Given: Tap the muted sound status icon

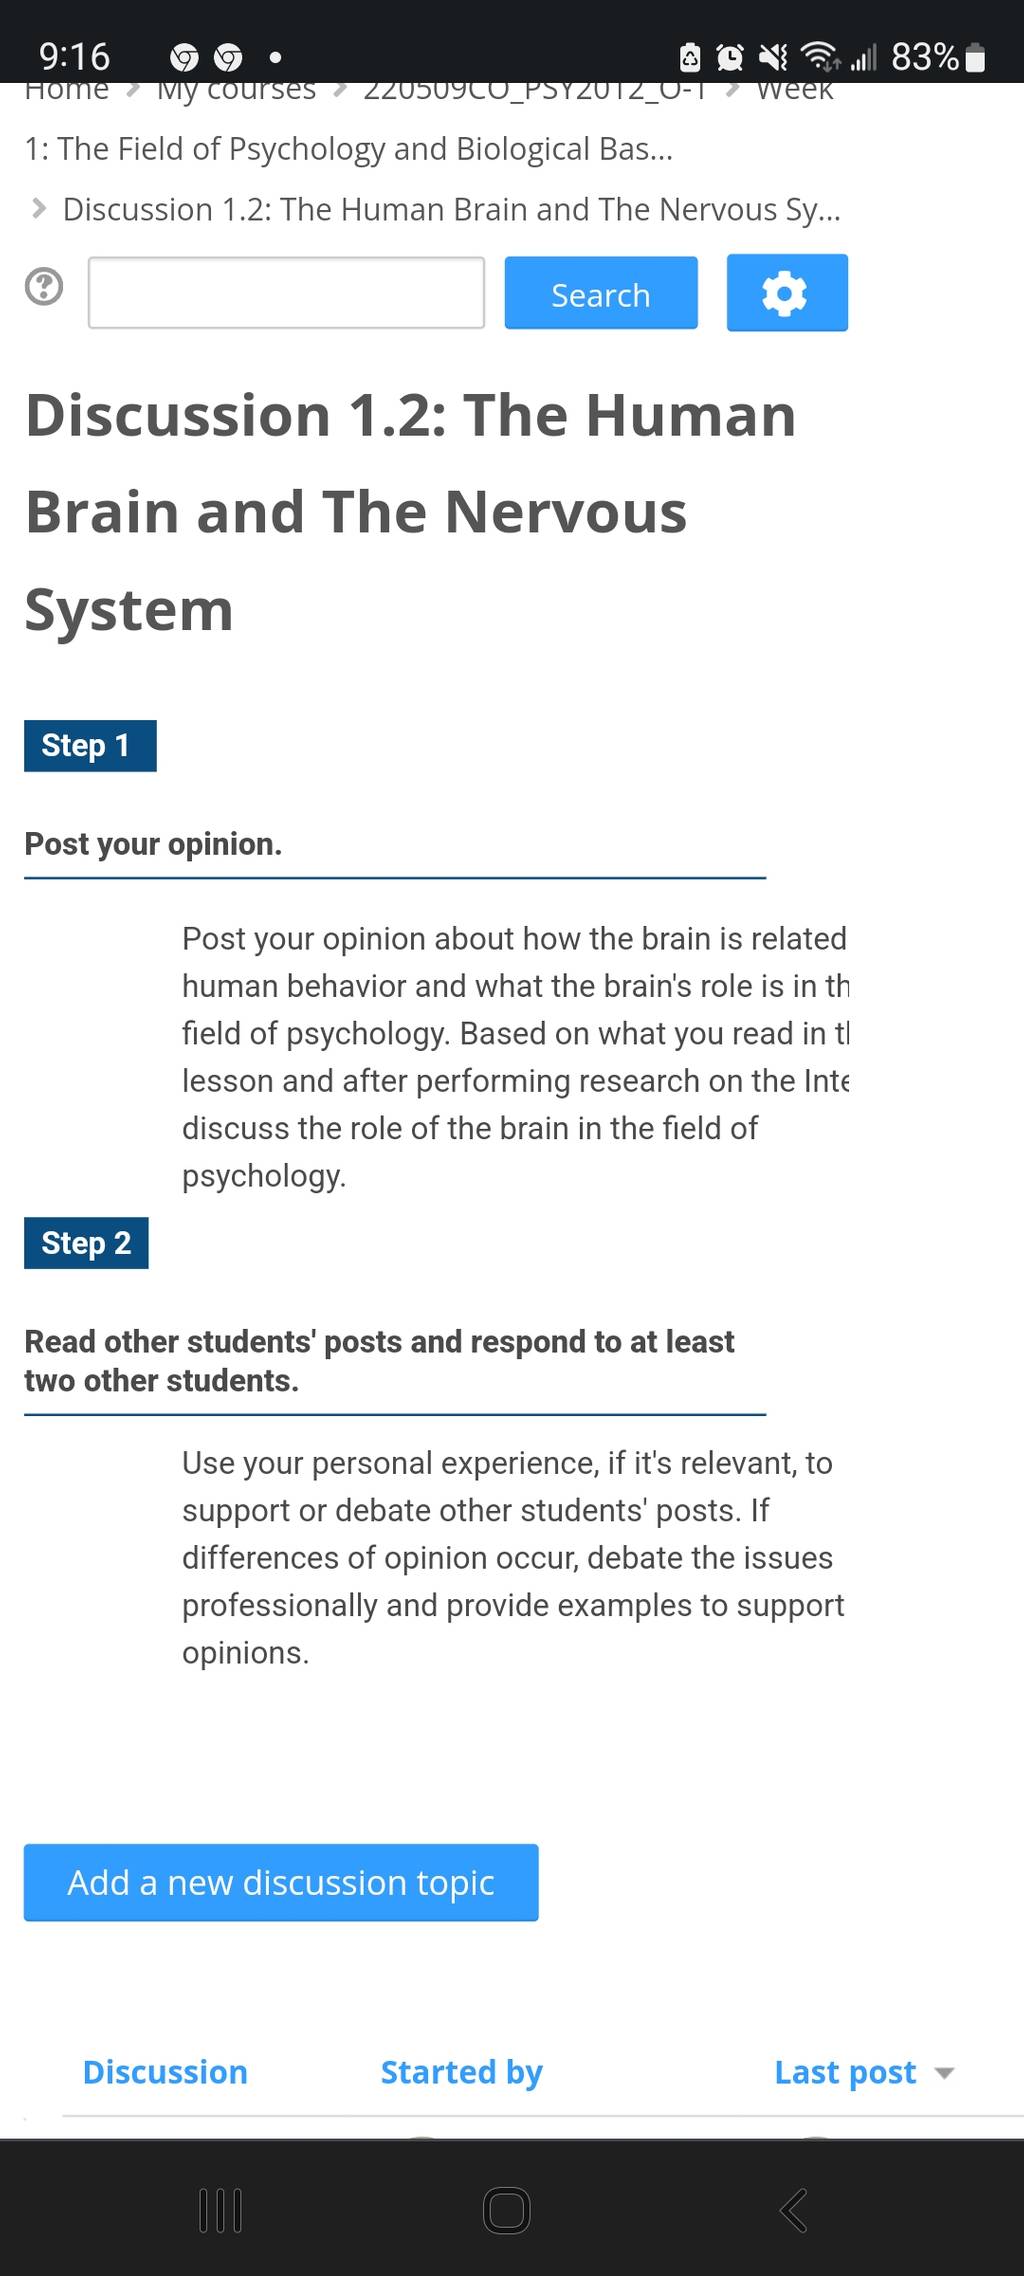Looking at the screenshot, I should coord(773,58).
